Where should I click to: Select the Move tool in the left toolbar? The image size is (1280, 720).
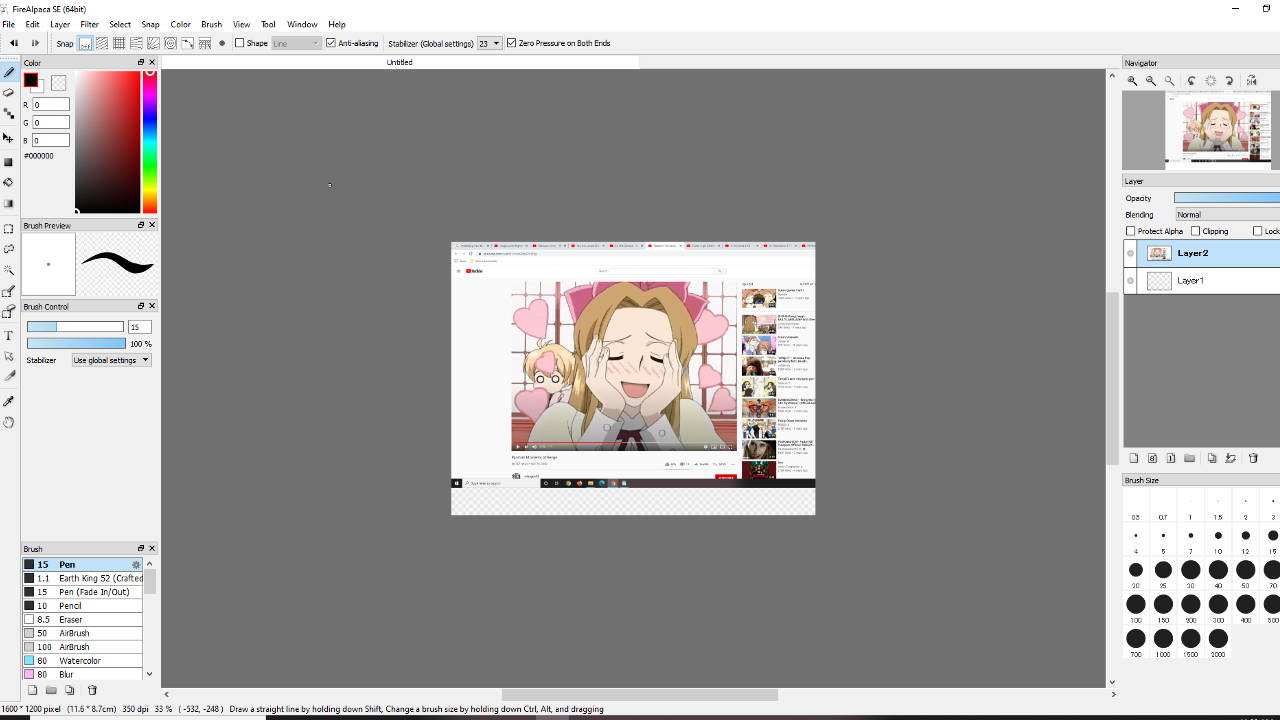9,138
